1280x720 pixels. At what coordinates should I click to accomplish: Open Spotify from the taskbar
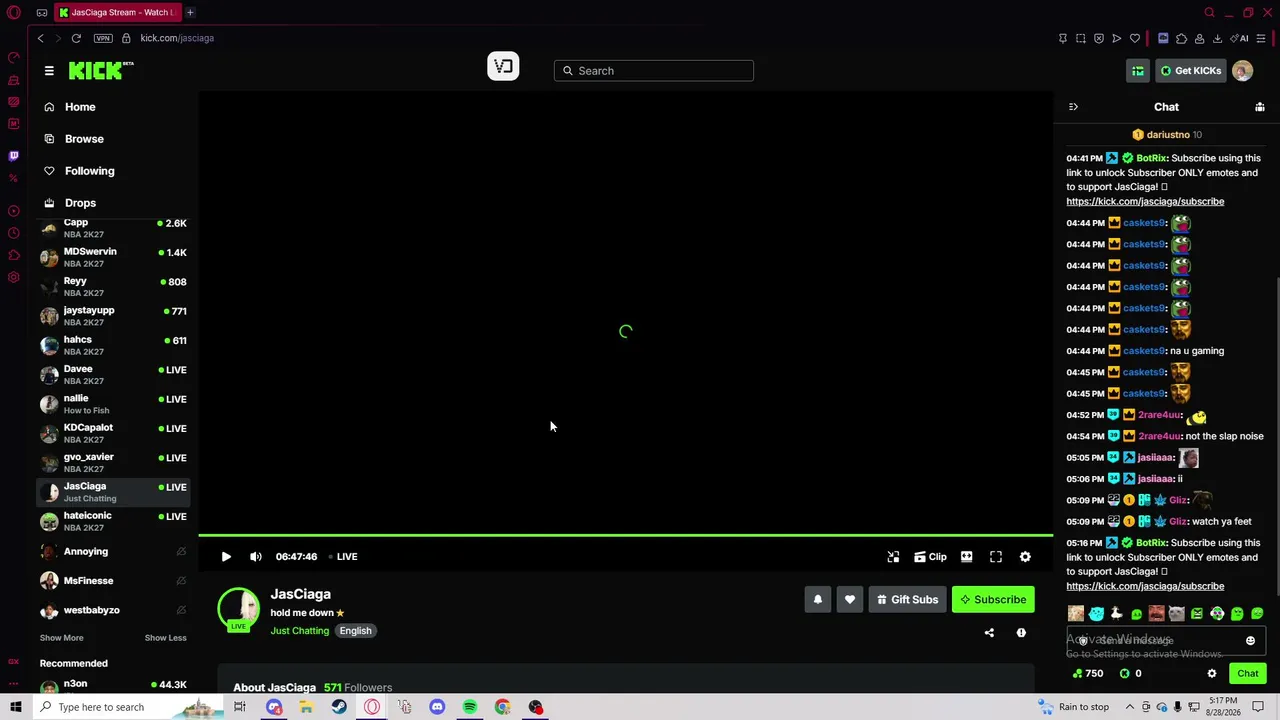[470, 707]
